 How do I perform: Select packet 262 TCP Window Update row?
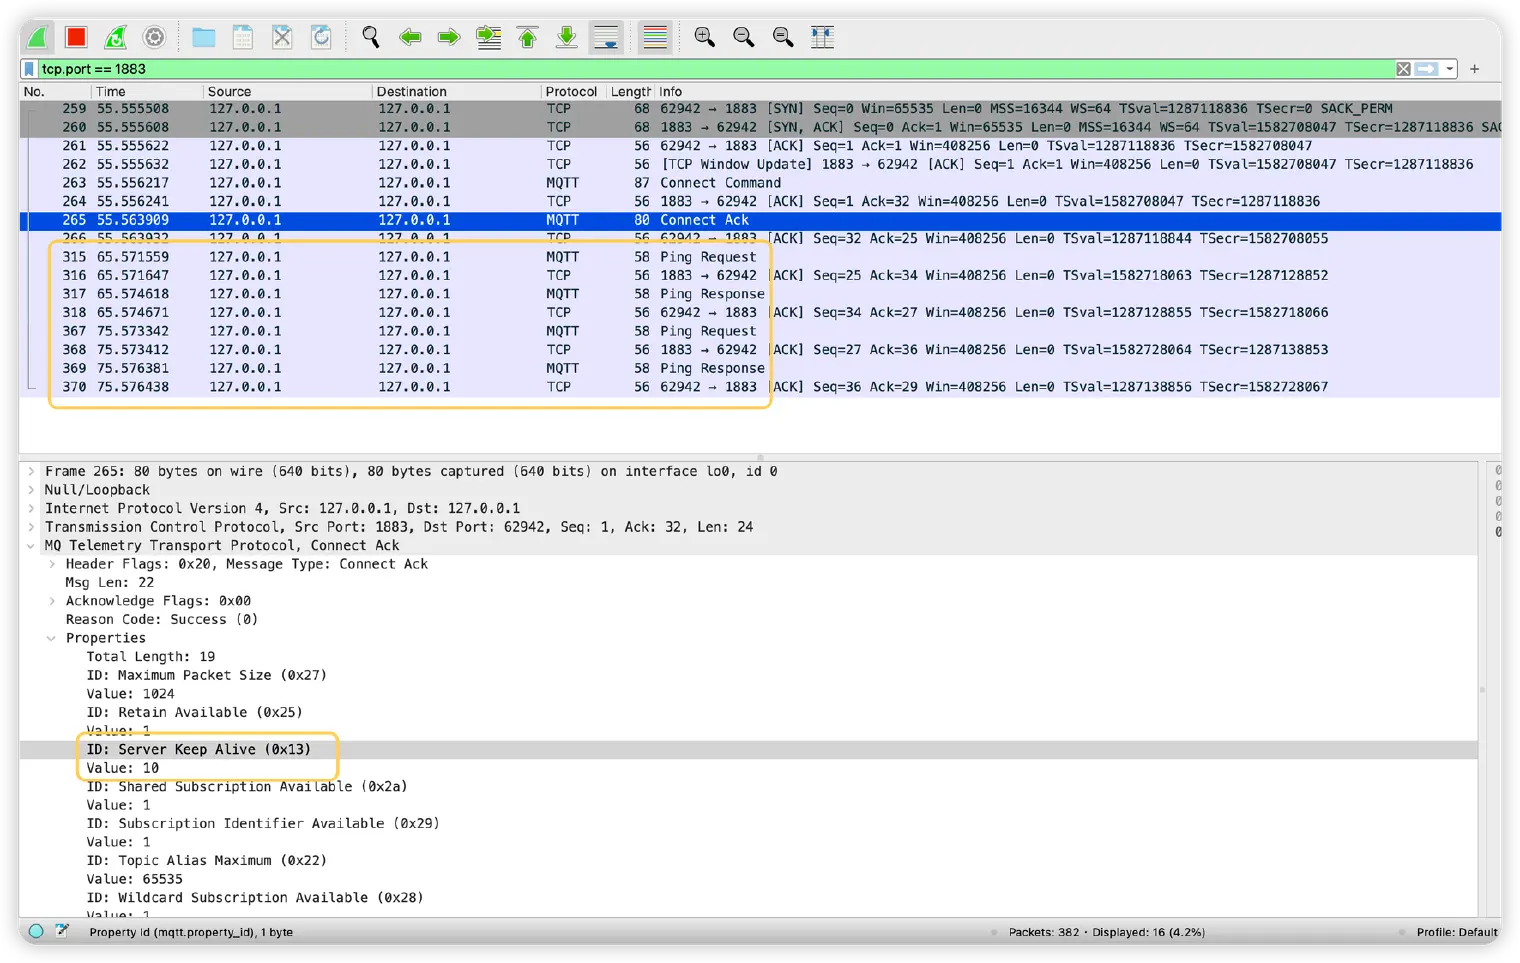coord(760,164)
